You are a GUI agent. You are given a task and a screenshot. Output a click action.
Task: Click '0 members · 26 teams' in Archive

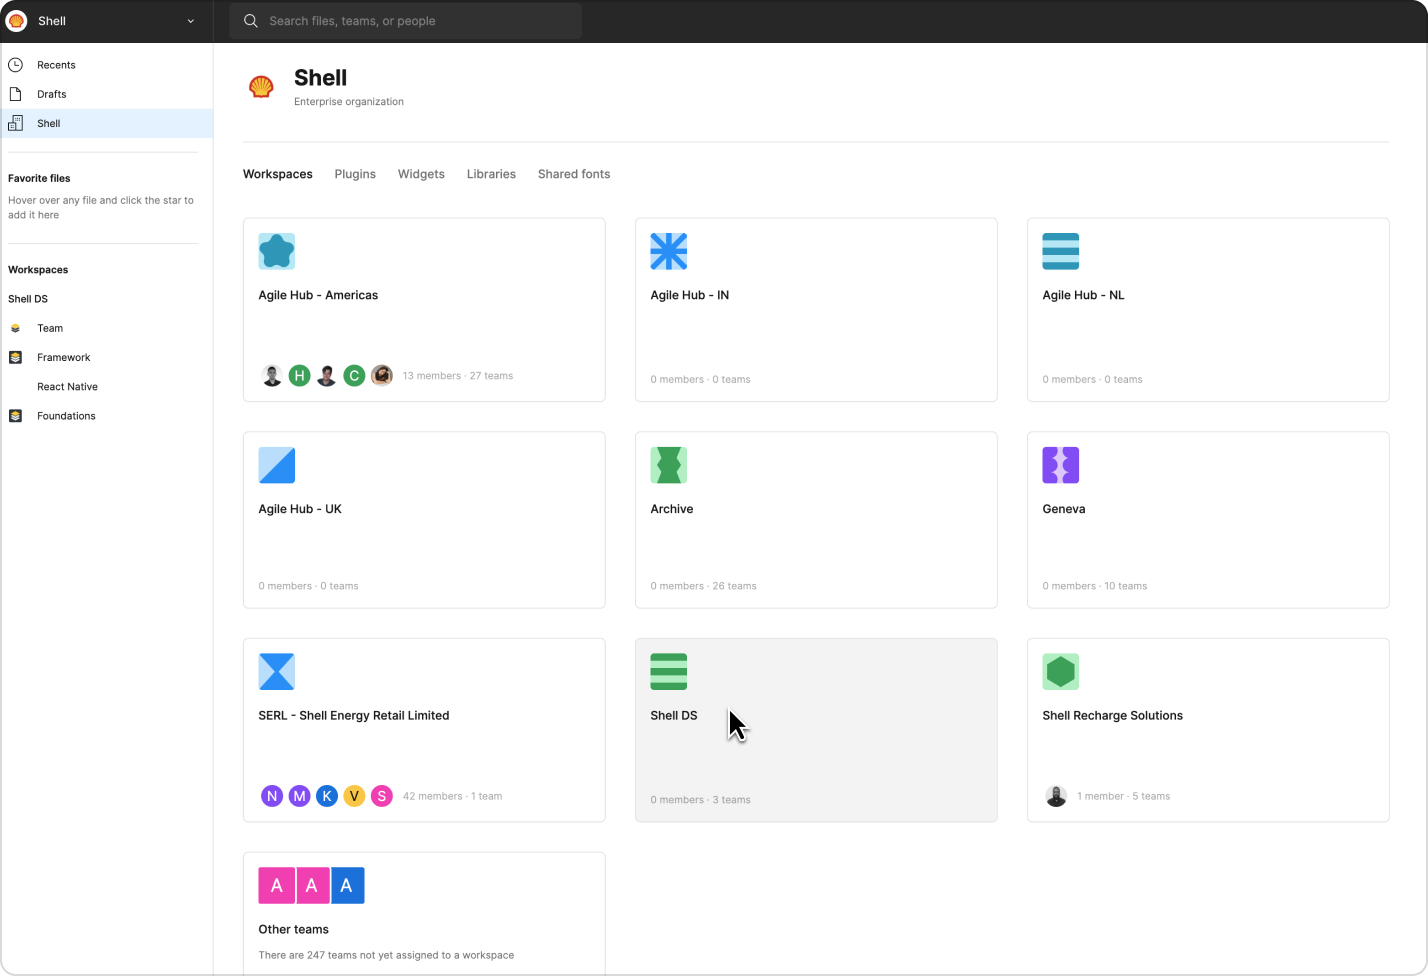(x=703, y=586)
